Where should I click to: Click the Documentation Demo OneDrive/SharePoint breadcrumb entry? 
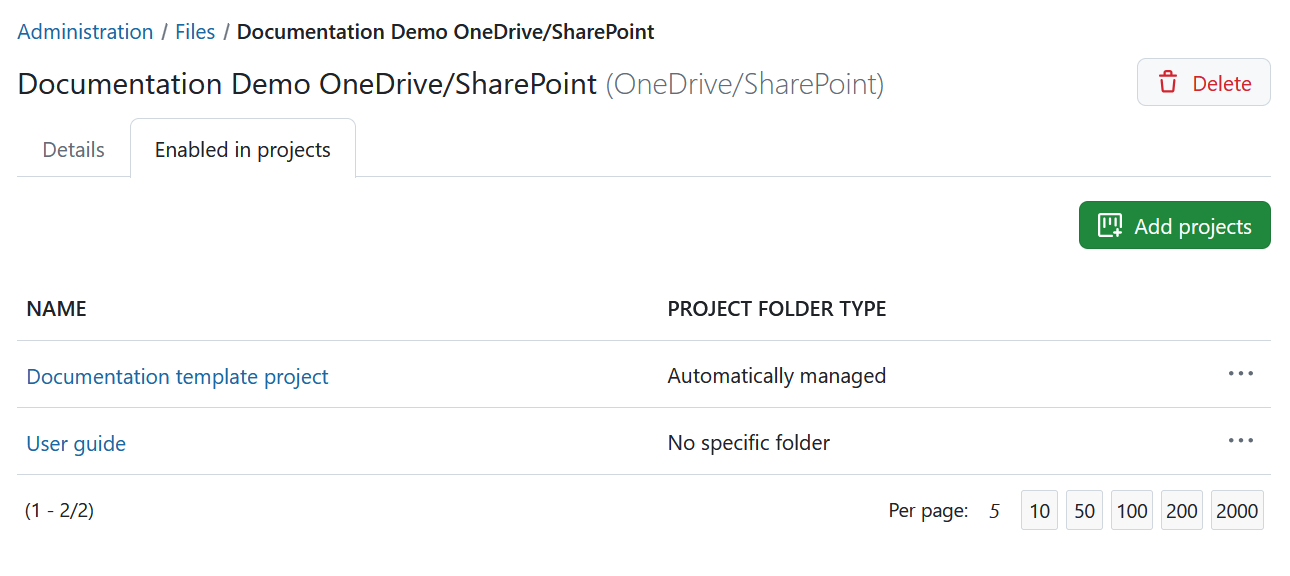[446, 31]
